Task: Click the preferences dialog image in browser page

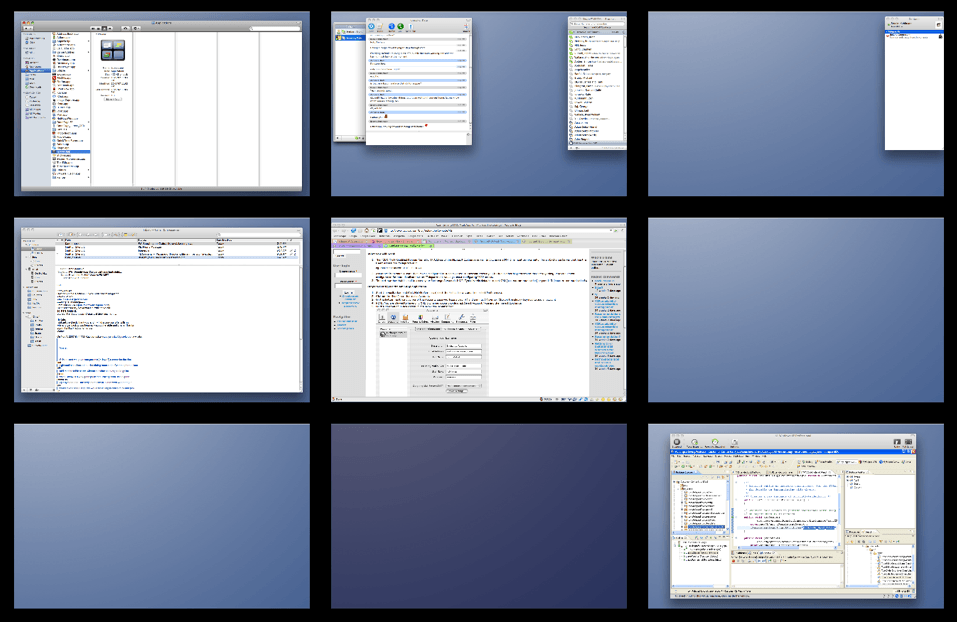Action: tap(431, 350)
